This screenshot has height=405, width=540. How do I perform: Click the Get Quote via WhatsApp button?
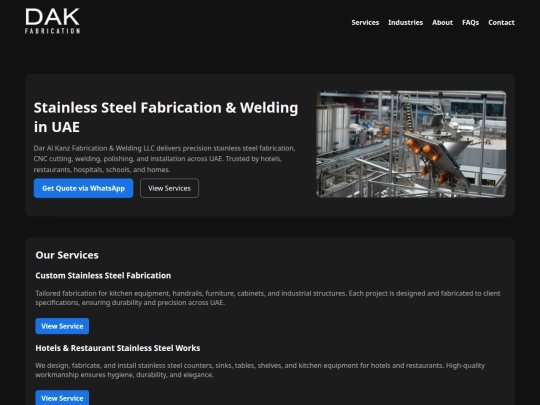pos(83,188)
